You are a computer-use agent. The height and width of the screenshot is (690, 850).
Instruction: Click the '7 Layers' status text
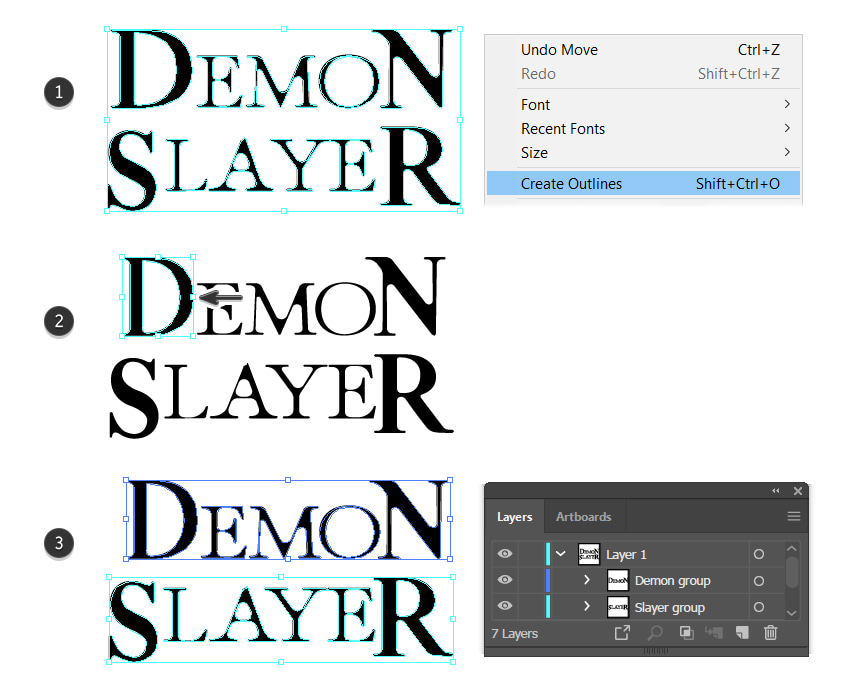tap(514, 633)
